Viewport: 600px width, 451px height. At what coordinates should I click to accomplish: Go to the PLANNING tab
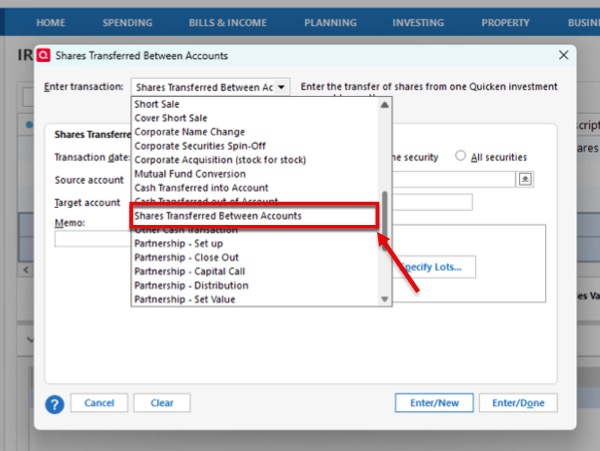click(x=330, y=23)
